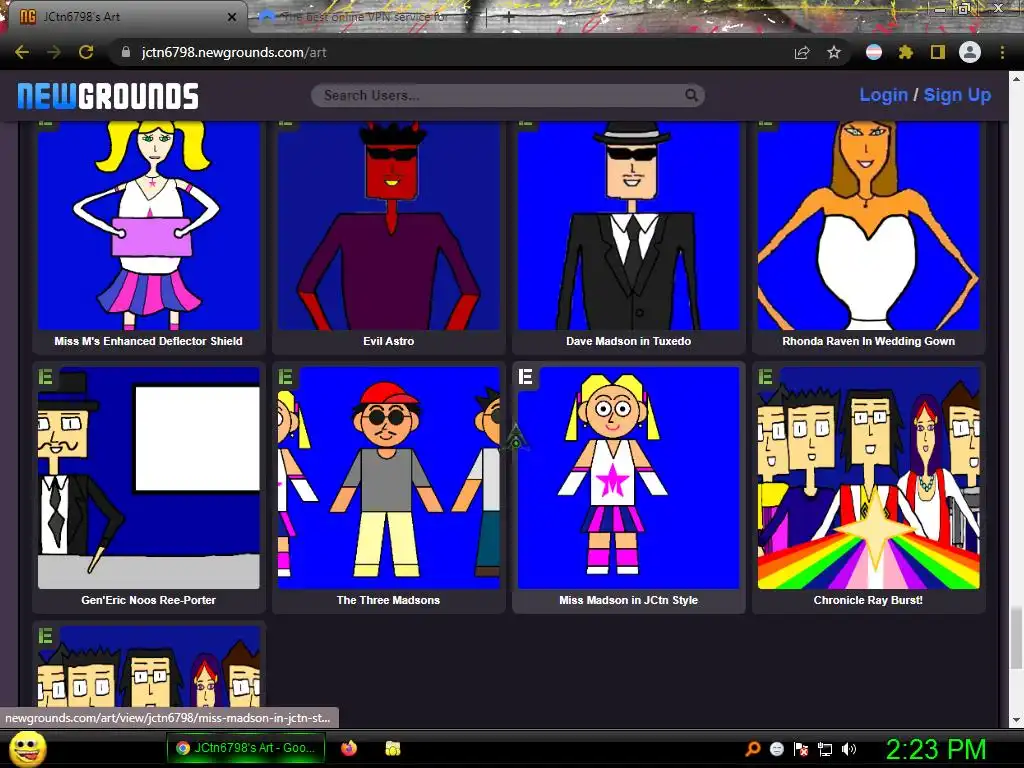Click the page scrollbar thumb
Image resolution: width=1024 pixels, height=768 pixels.
[x=1016, y=638]
